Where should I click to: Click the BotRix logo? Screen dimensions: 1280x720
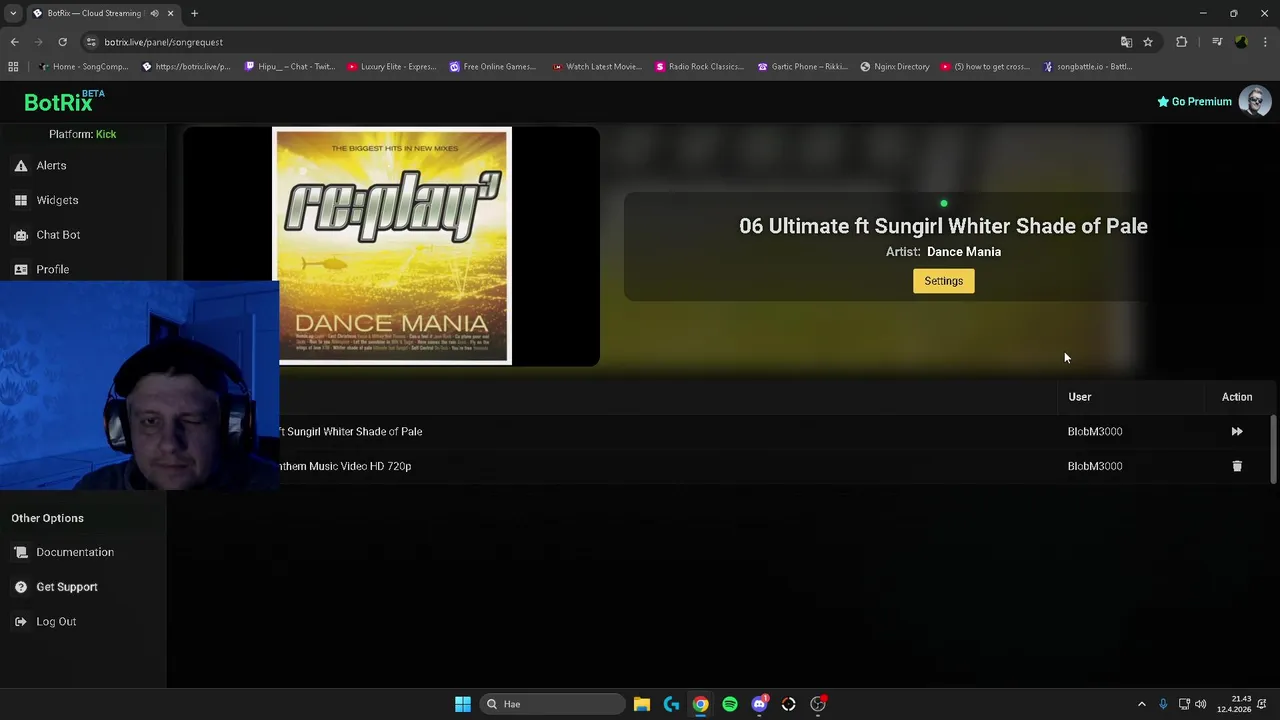[64, 101]
